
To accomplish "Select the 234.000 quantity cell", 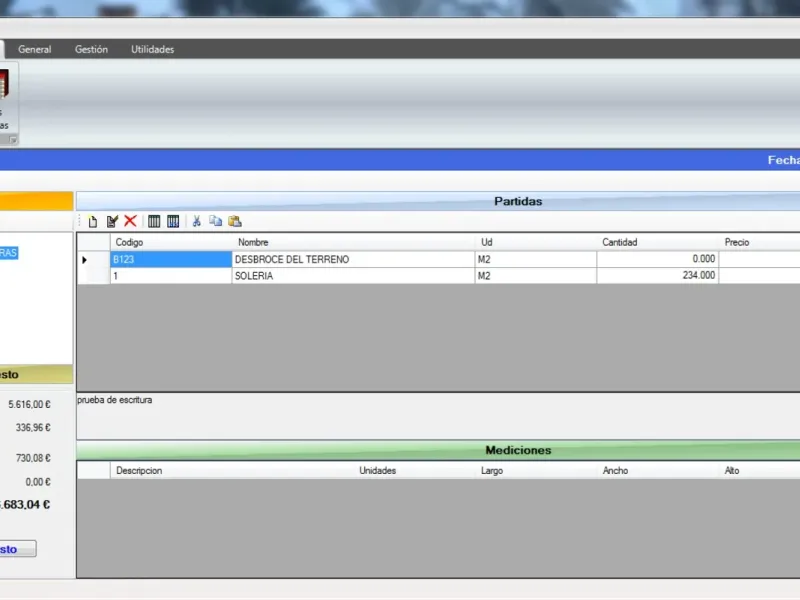I will tap(658, 276).
